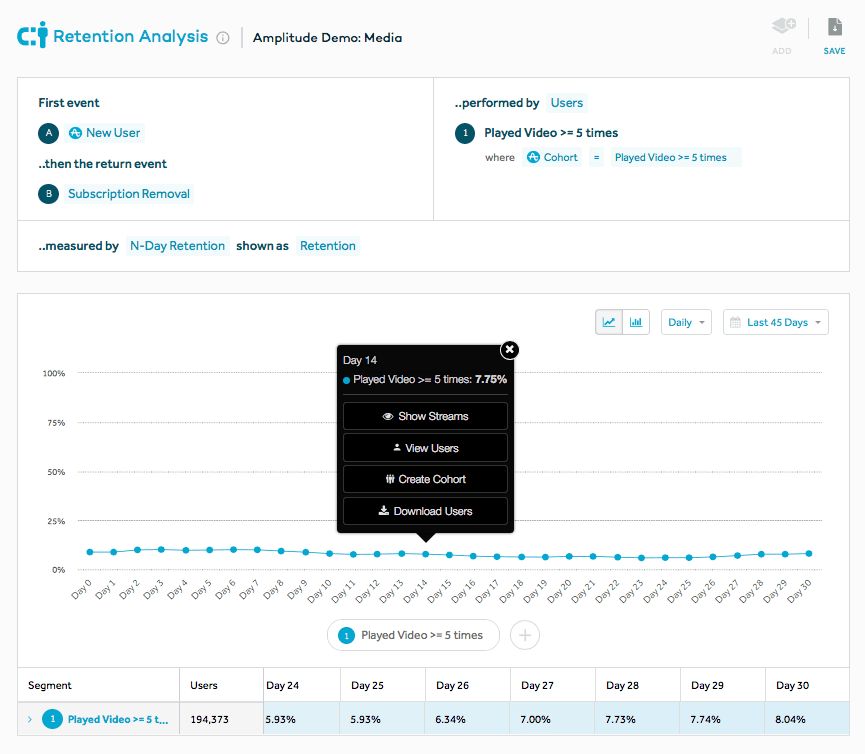
Task: Expand the Played Video segment row in the table
Action: point(27,718)
